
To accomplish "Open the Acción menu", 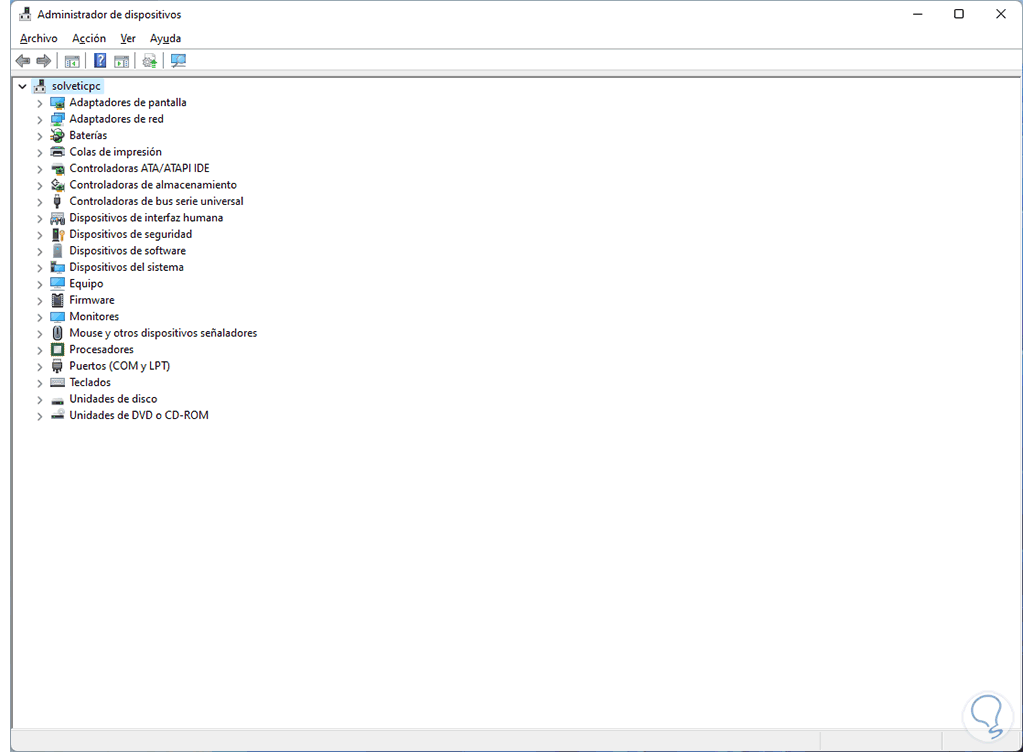I will tap(89, 38).
